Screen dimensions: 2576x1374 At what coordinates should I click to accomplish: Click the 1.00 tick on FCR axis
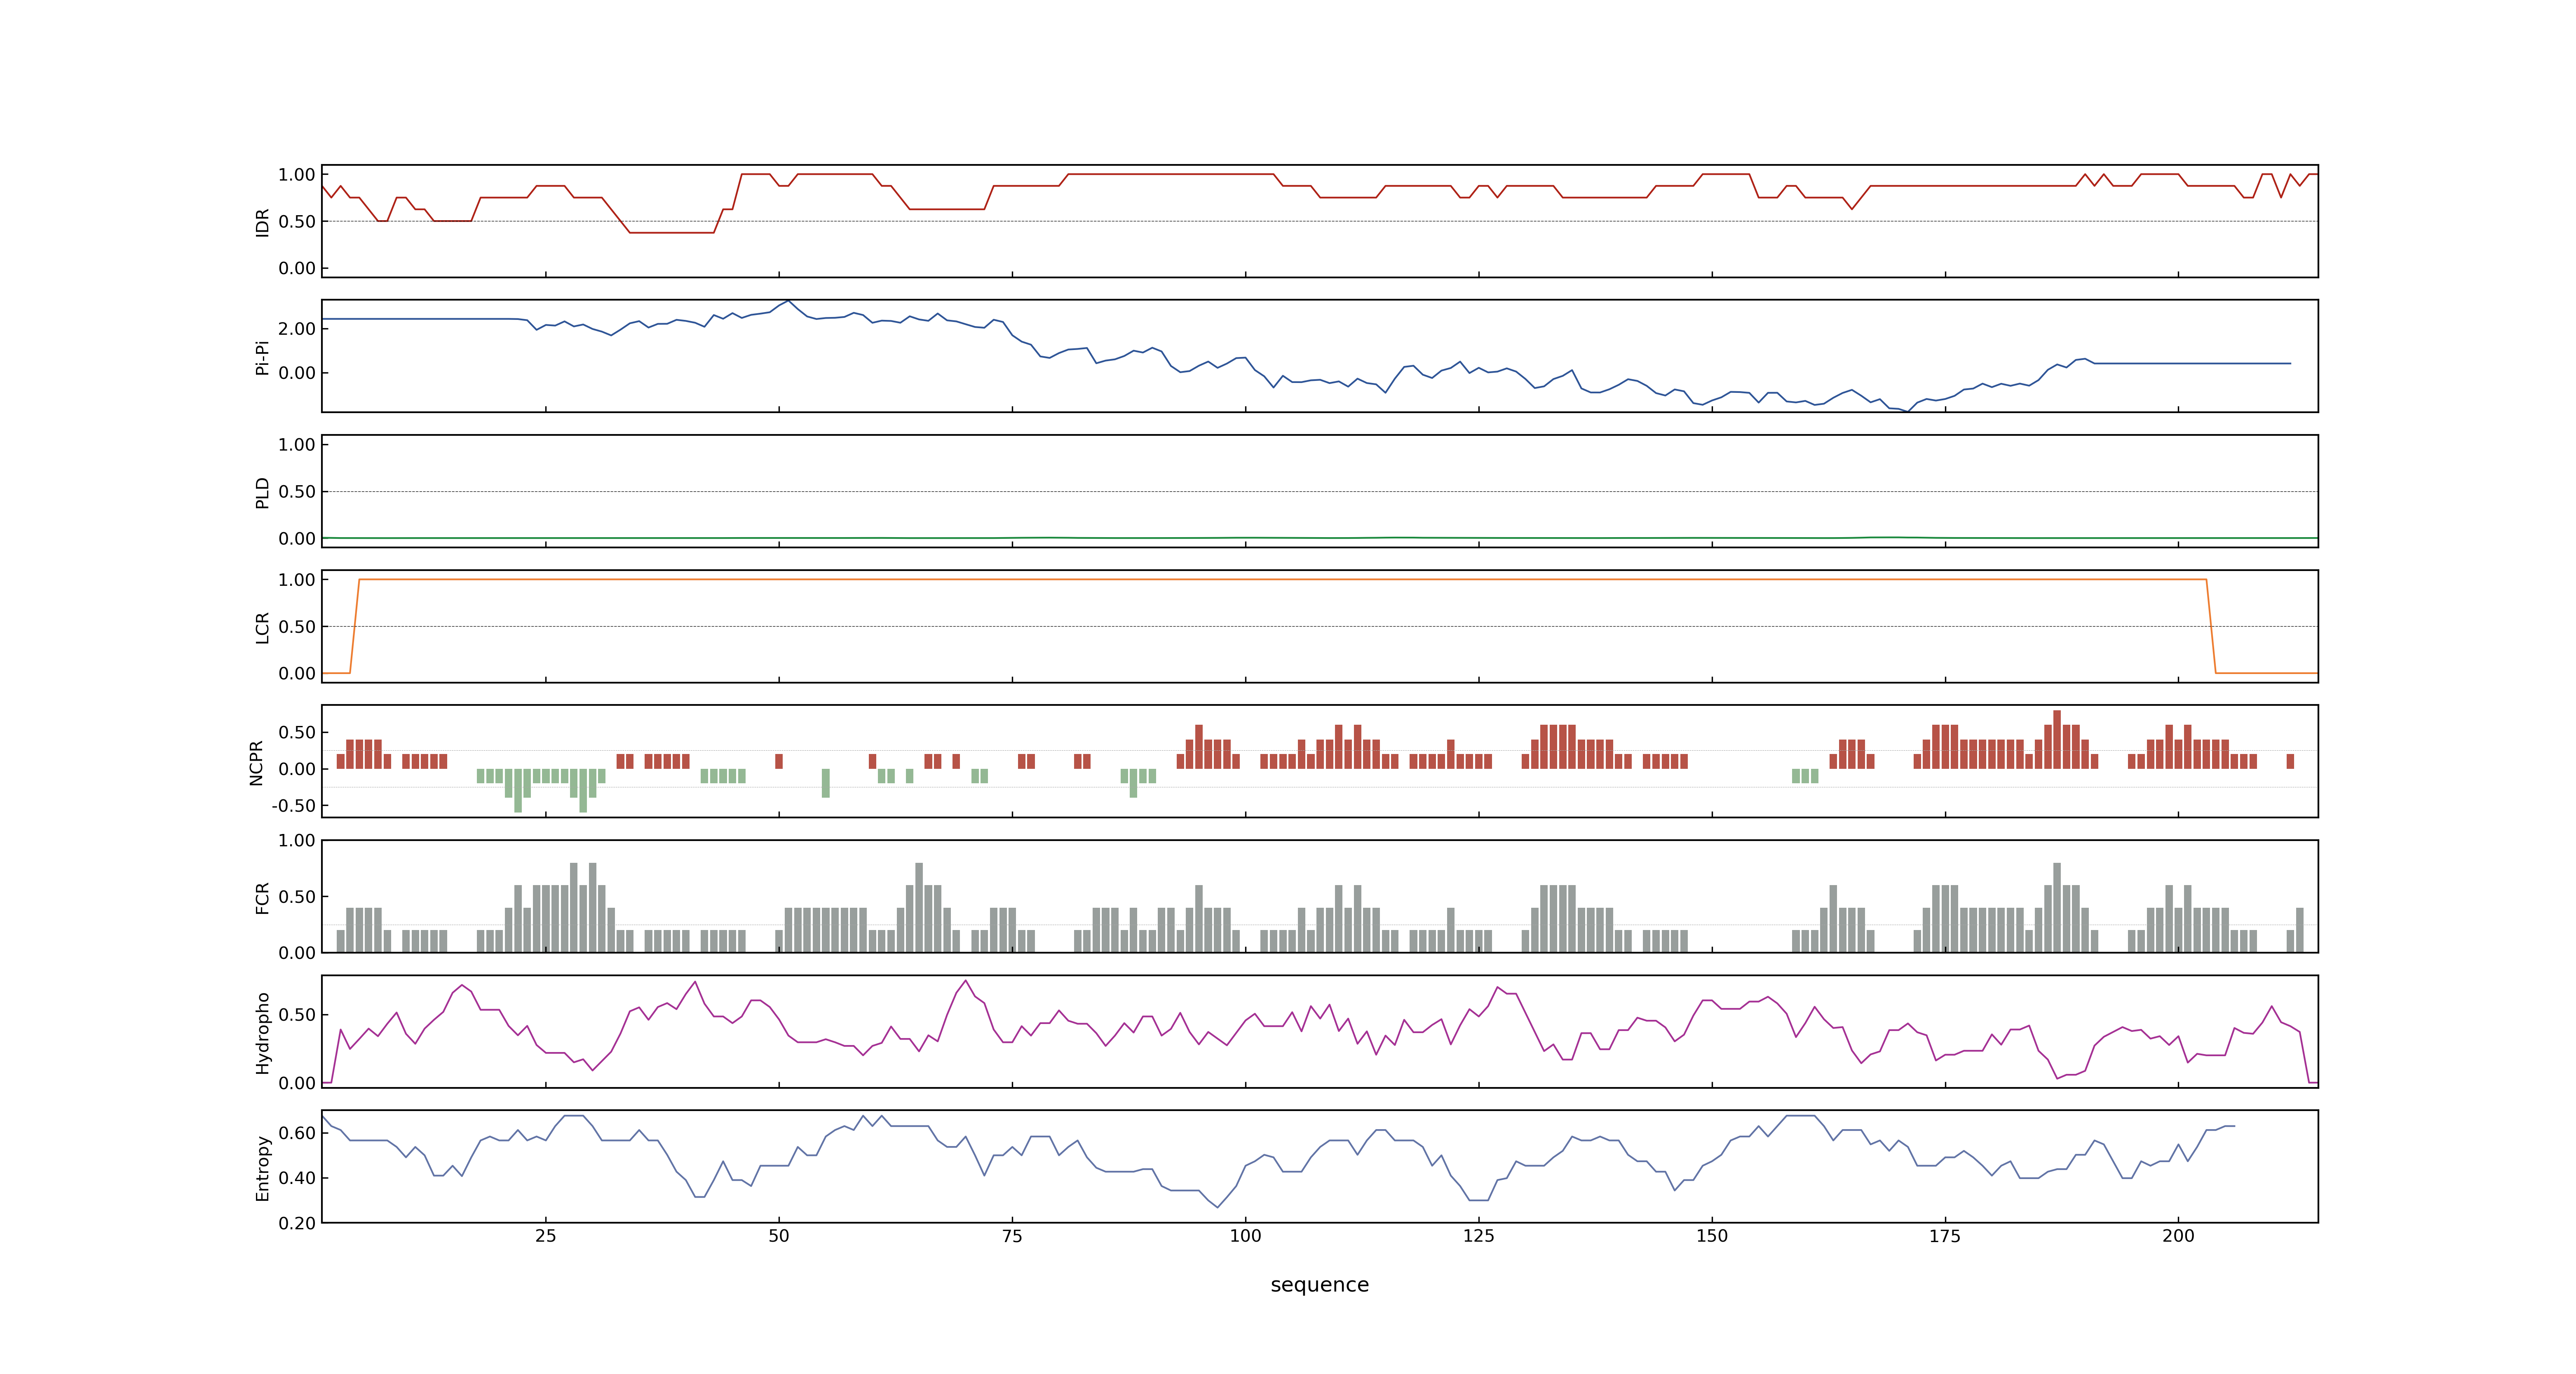click(x=297, y=841)
